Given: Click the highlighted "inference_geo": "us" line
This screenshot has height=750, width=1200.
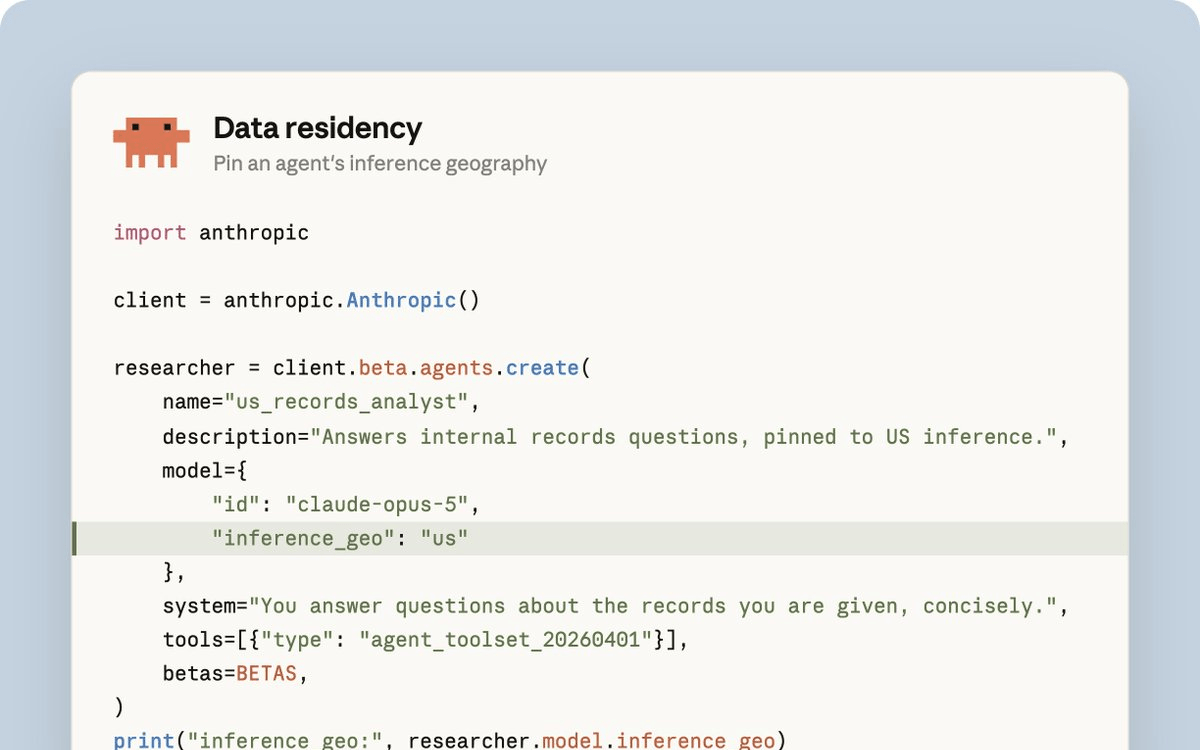Looking at the screenshot, I should click(600, 538).
